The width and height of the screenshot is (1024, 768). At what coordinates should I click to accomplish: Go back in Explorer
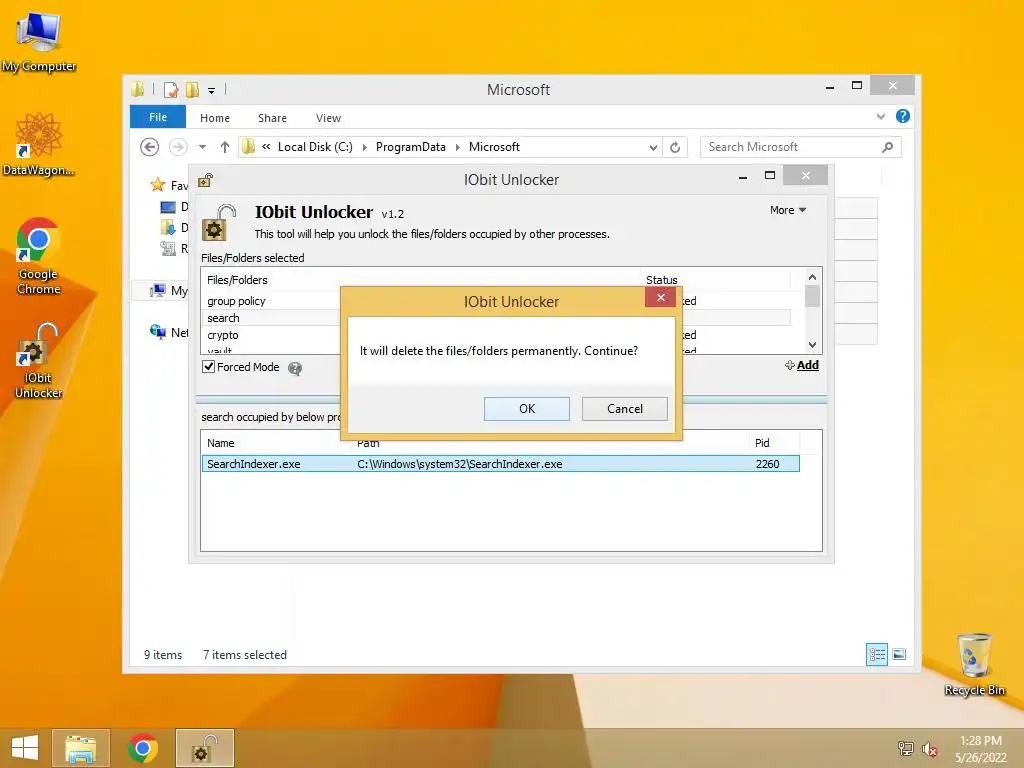[x=150, y=148]
